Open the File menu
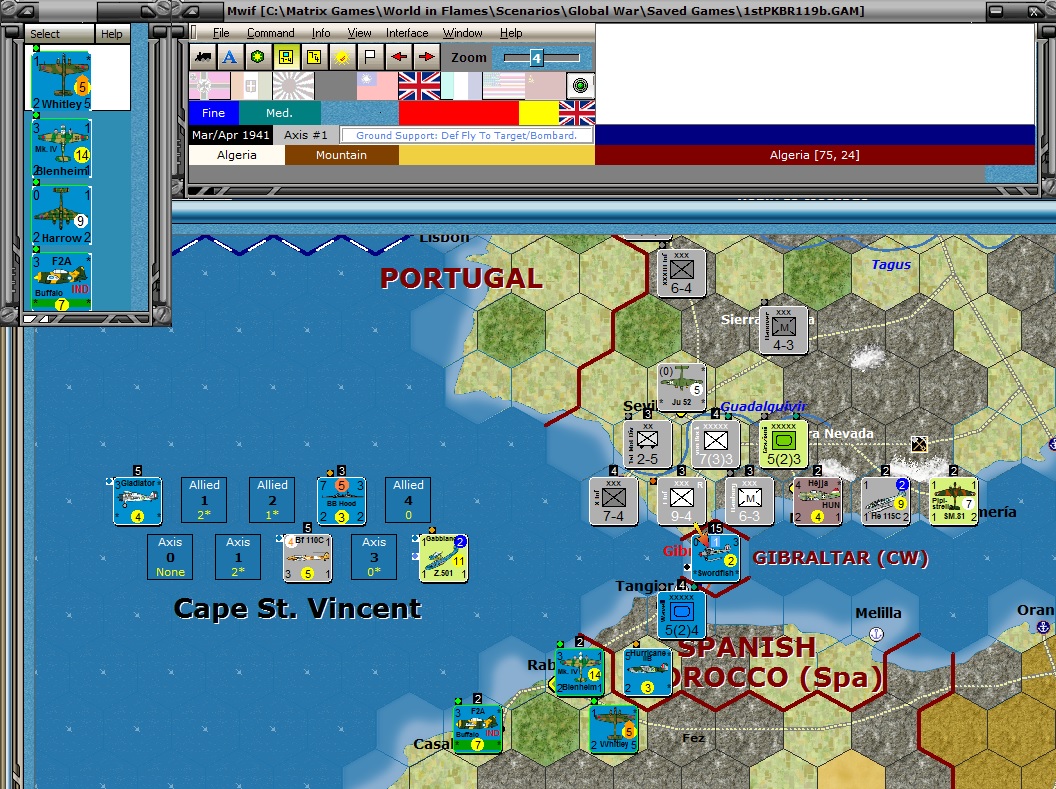The image size is (1056, 789). (221, 33)
